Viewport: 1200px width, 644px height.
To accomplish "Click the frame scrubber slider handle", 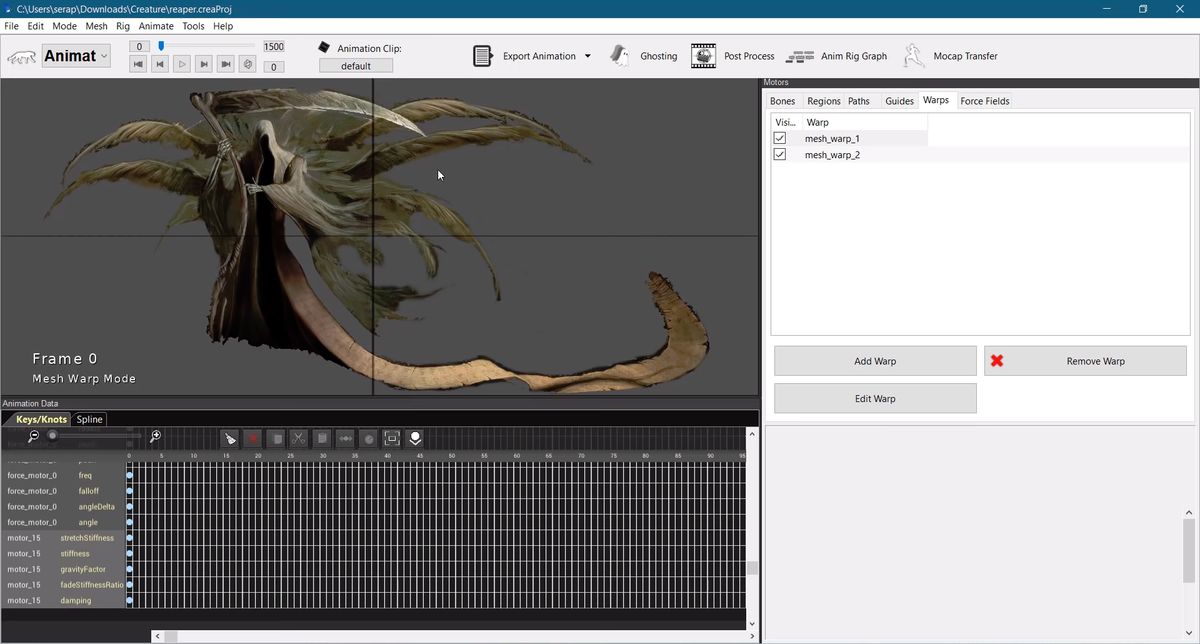I will (x=161, y=46).
